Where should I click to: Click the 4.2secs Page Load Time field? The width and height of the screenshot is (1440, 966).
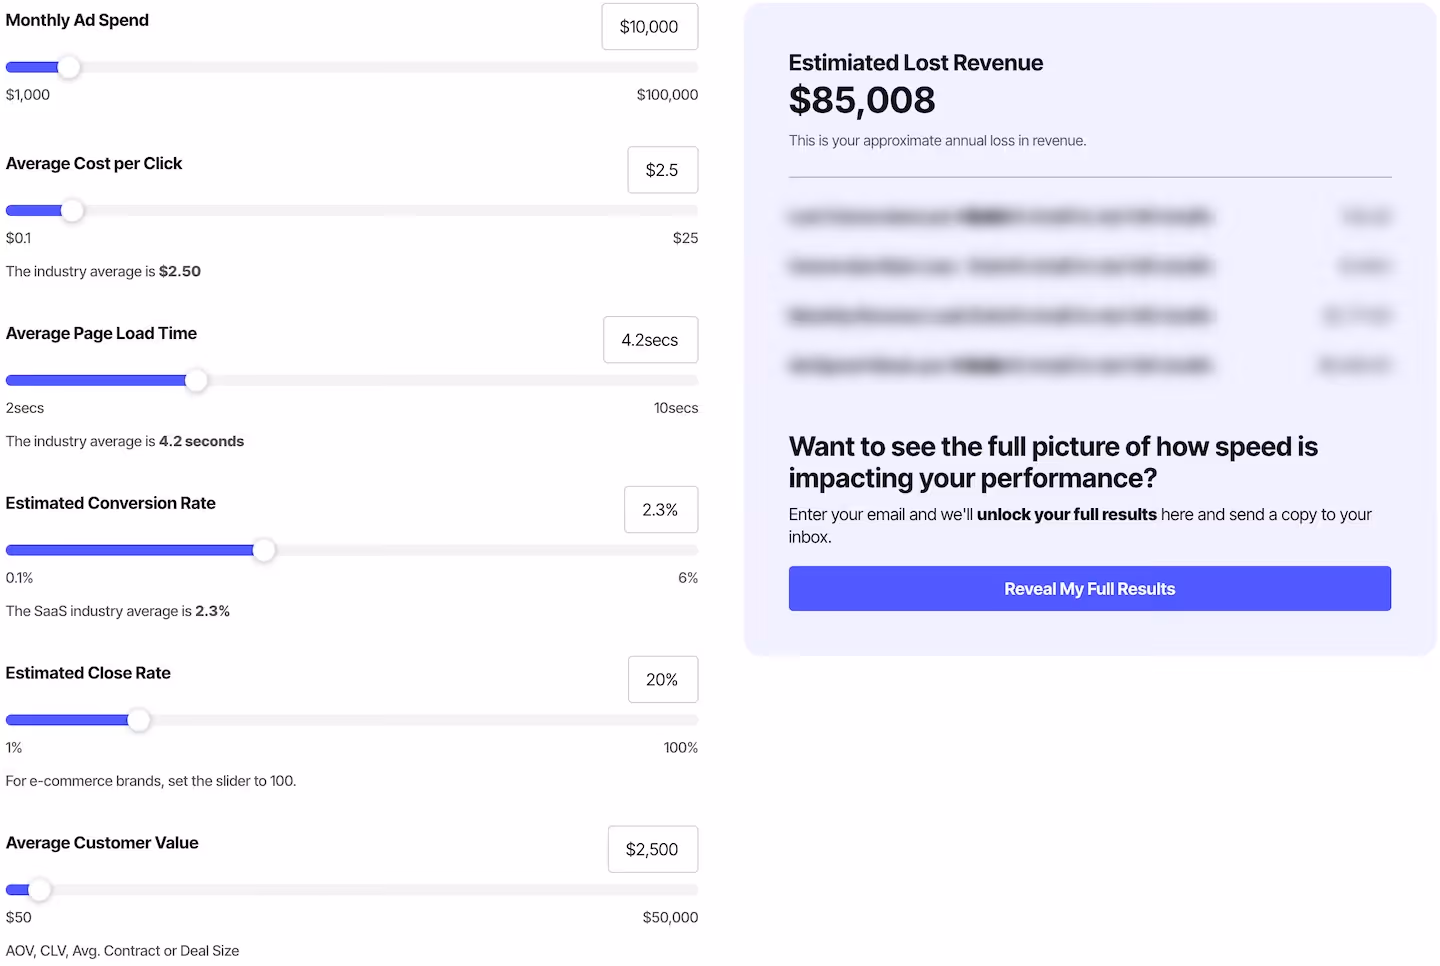click(650, 340)
